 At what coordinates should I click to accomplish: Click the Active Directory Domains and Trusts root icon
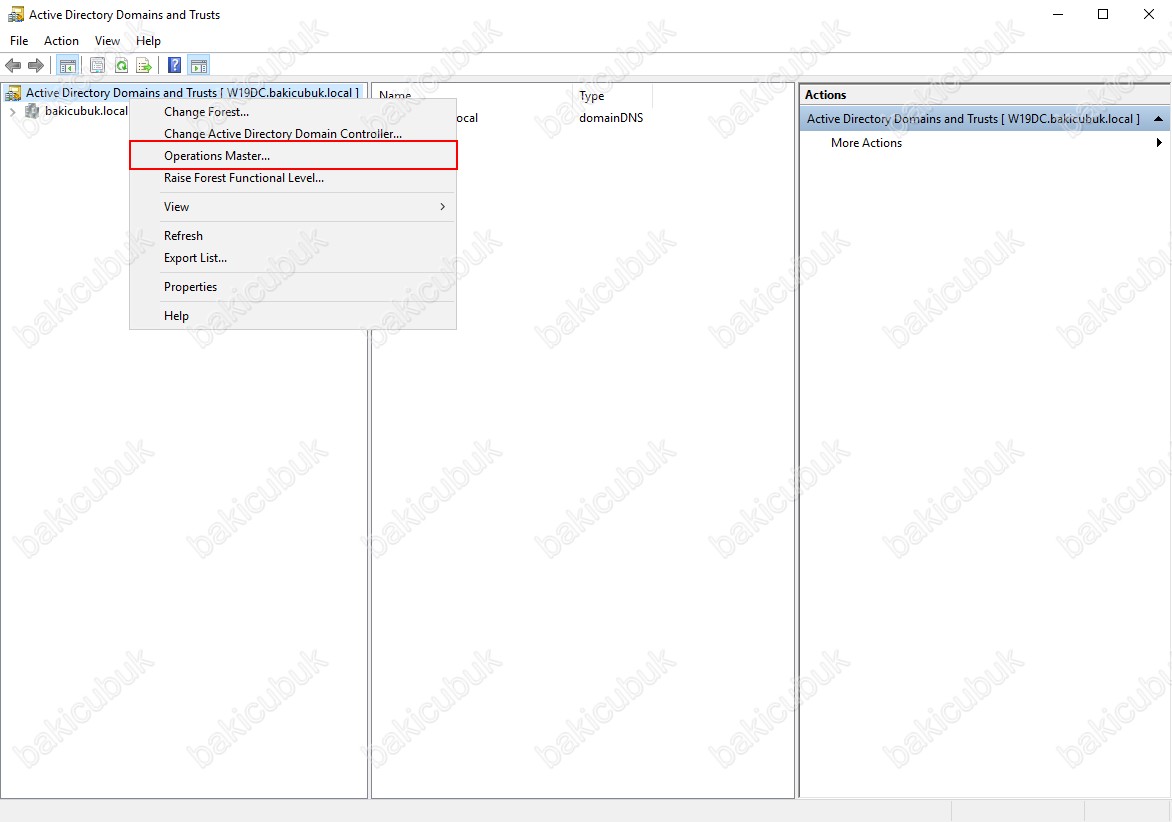13,93
